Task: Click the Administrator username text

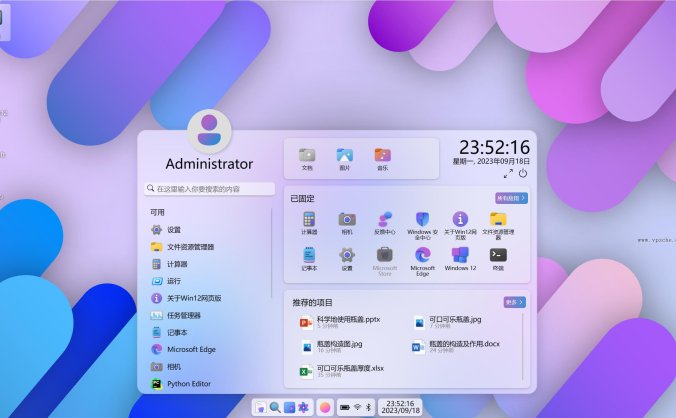Action: pyautogui.click(x=210, y=164)
